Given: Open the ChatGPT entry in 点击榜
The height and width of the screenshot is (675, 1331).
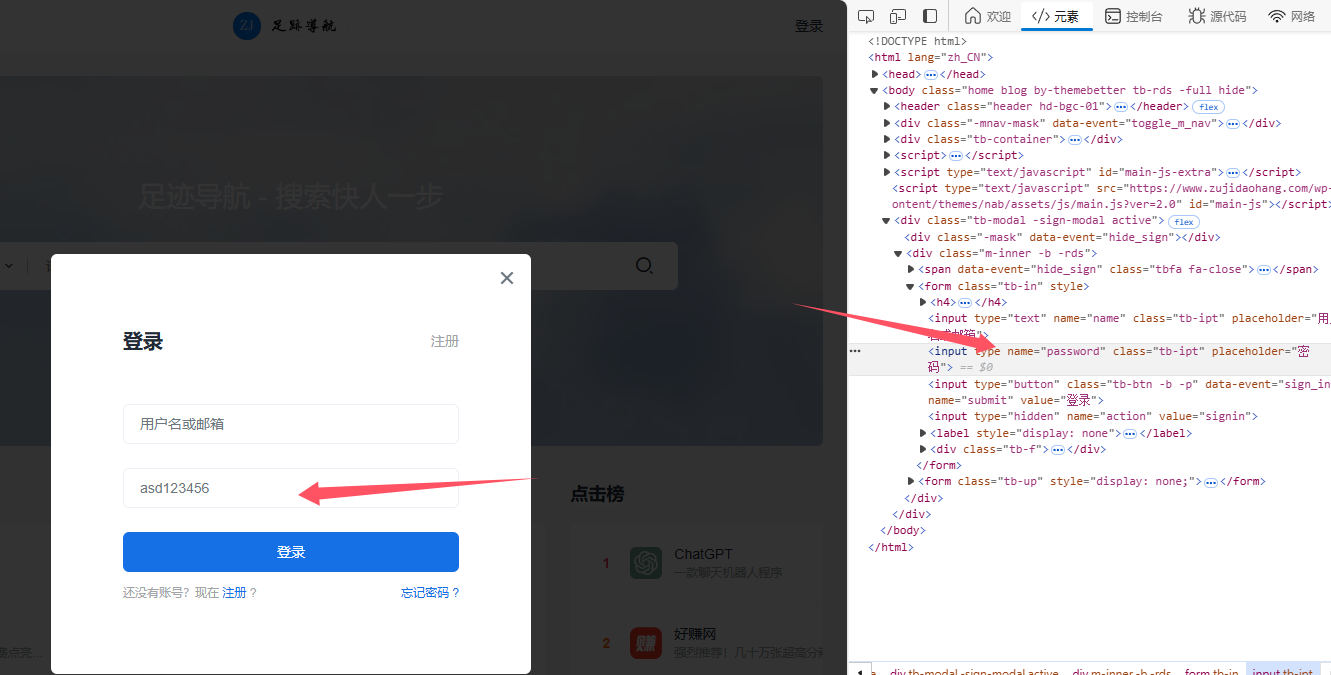Looking at the screenshot, I should [x=704, y=554].
